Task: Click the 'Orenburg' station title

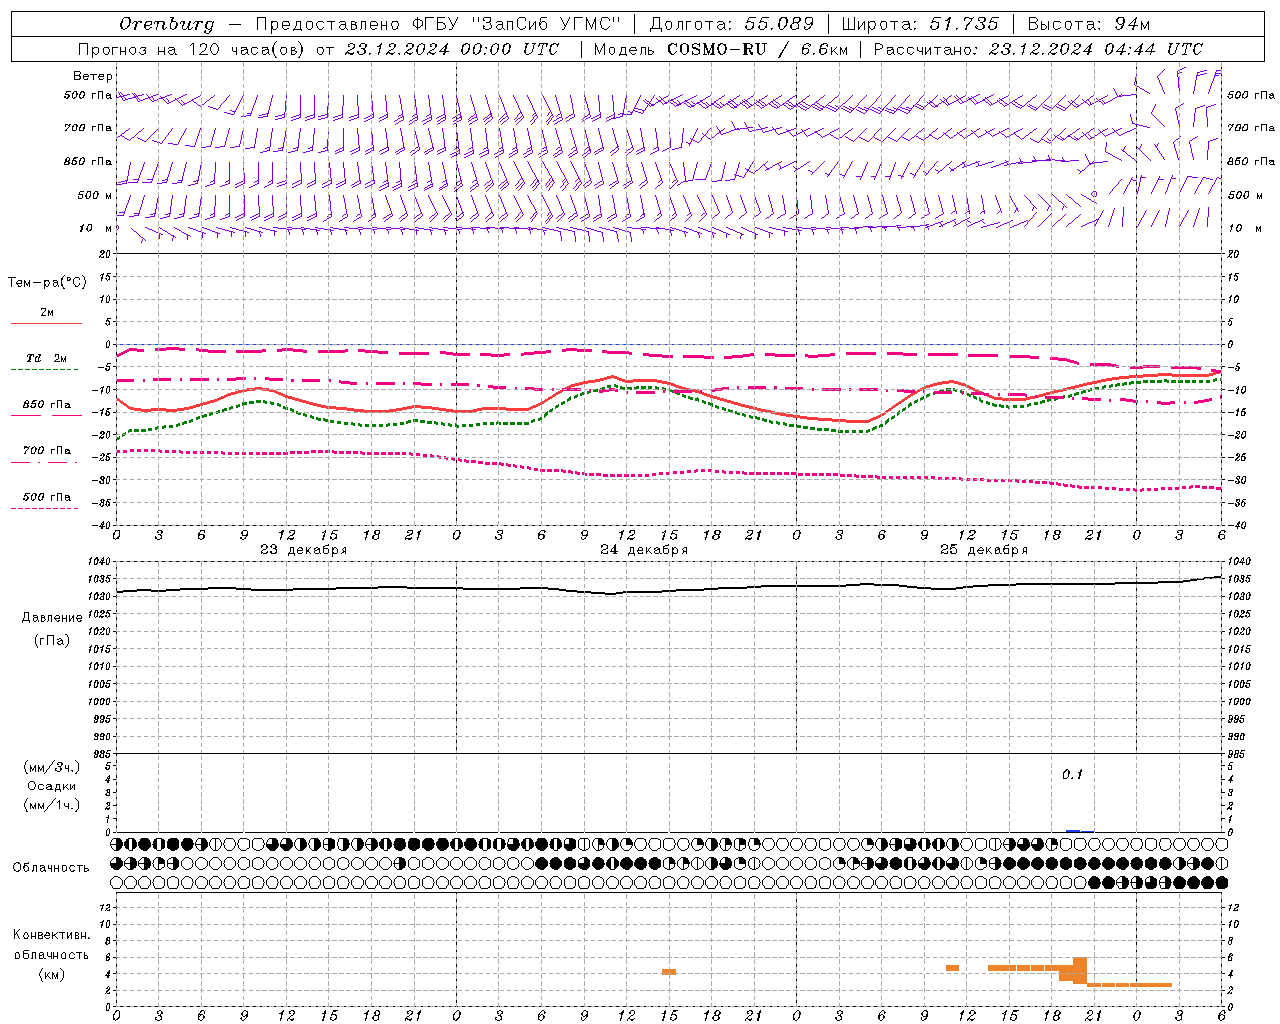Action: click(166, 24)
